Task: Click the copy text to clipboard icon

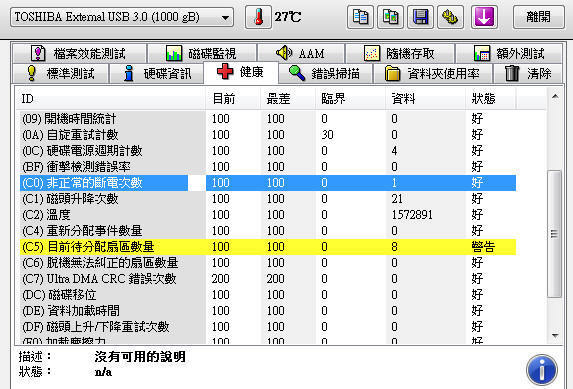Action: point(360,17)
